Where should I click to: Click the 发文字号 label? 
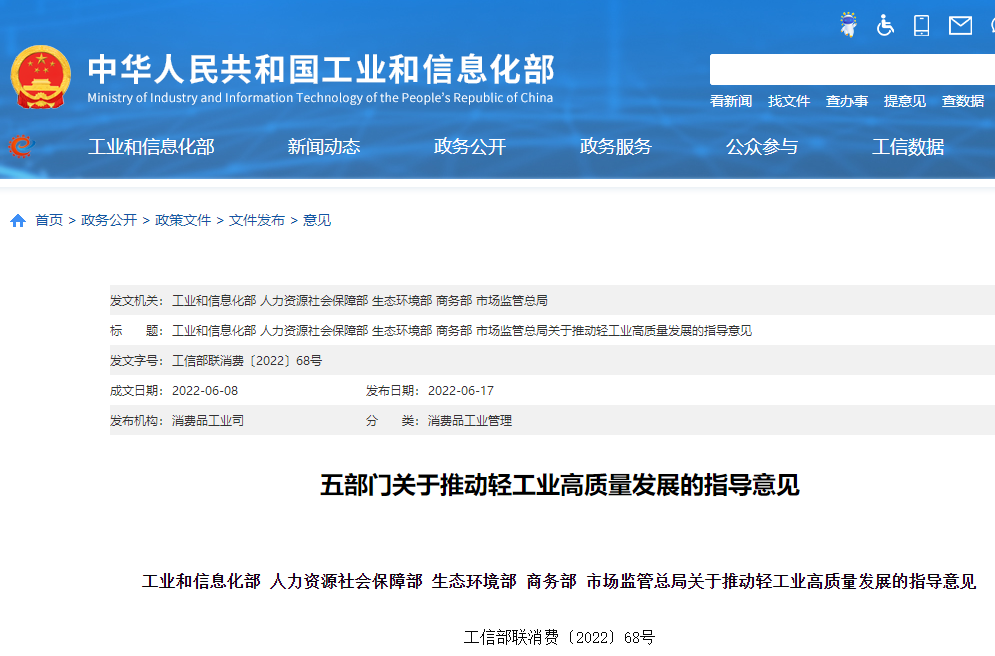point(135,361)
